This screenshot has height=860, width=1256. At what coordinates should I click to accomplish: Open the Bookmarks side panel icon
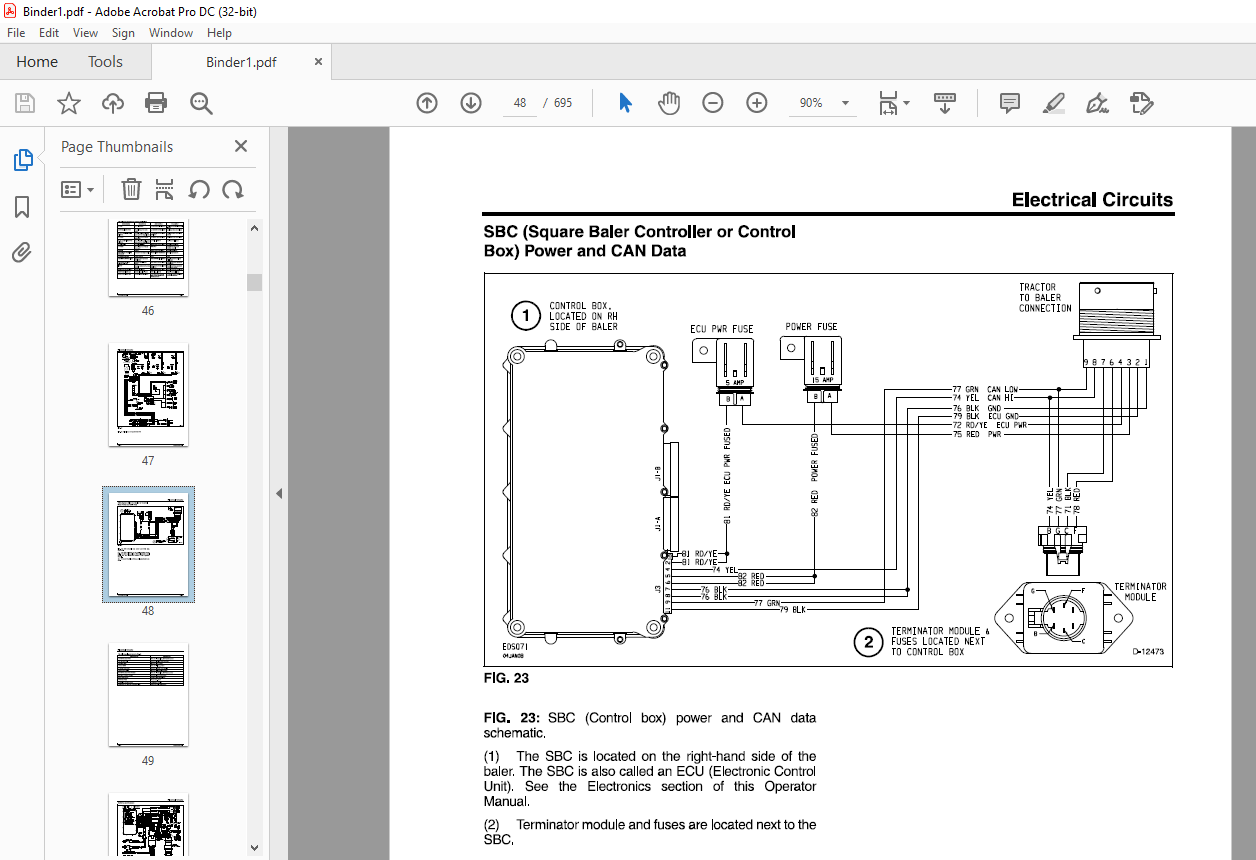point(22,207)
